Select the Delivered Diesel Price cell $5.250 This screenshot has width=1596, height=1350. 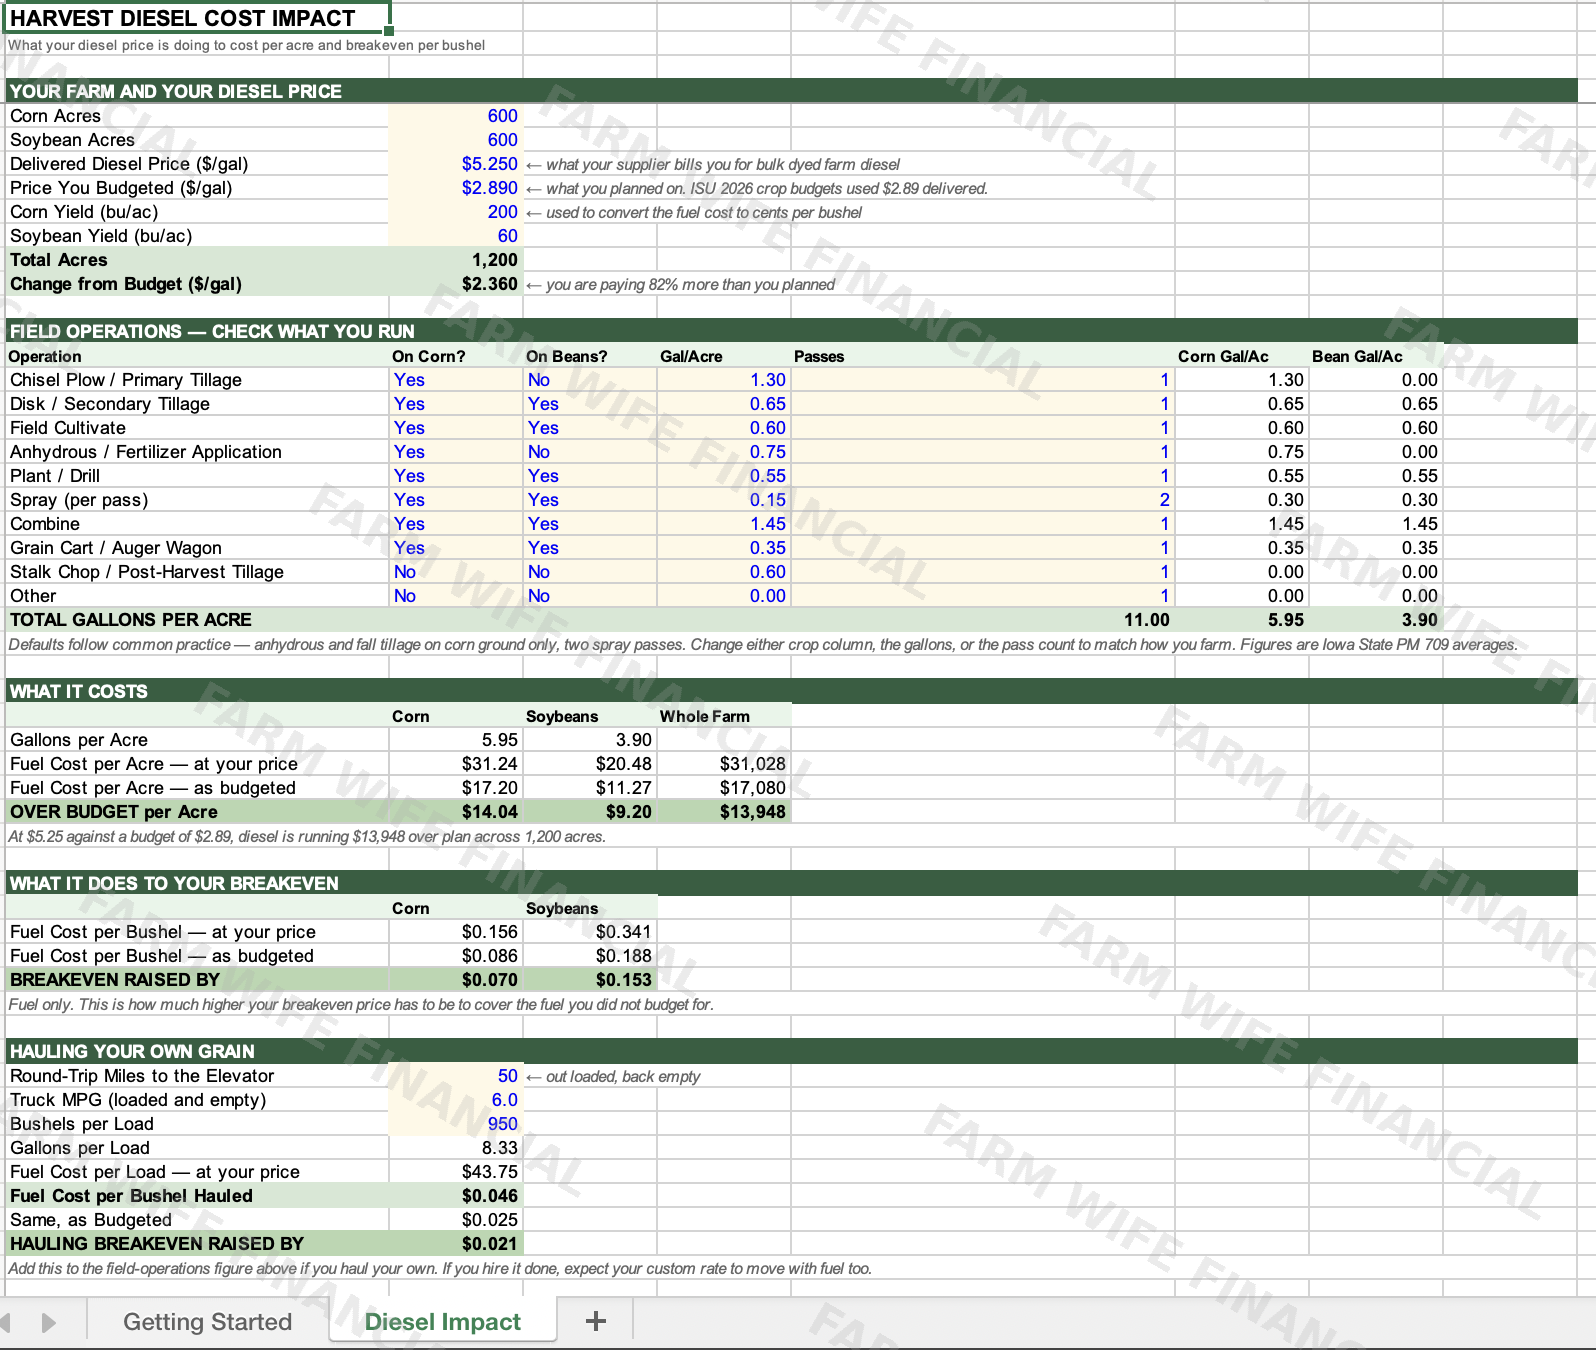[x=456, y=164]
